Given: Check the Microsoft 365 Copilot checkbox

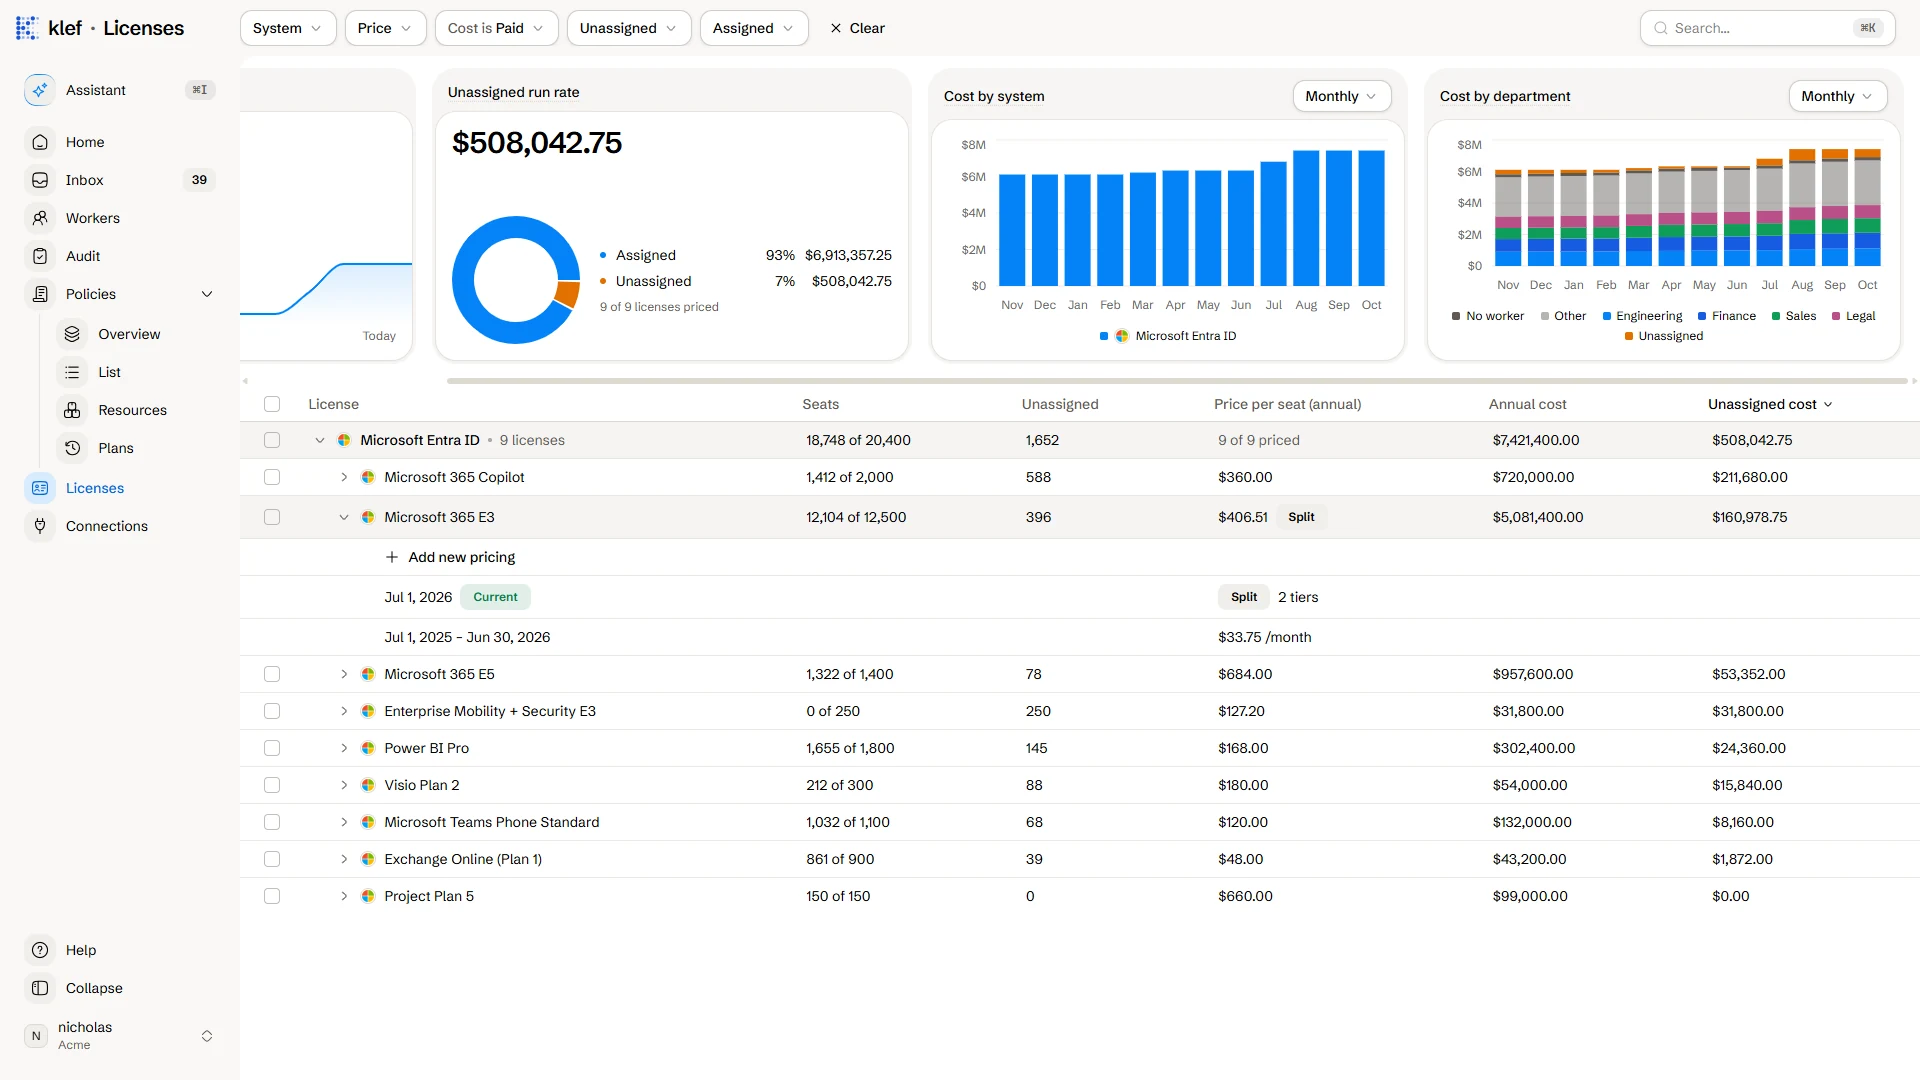Looking at the screenshot, I should [x=272, y=477].
